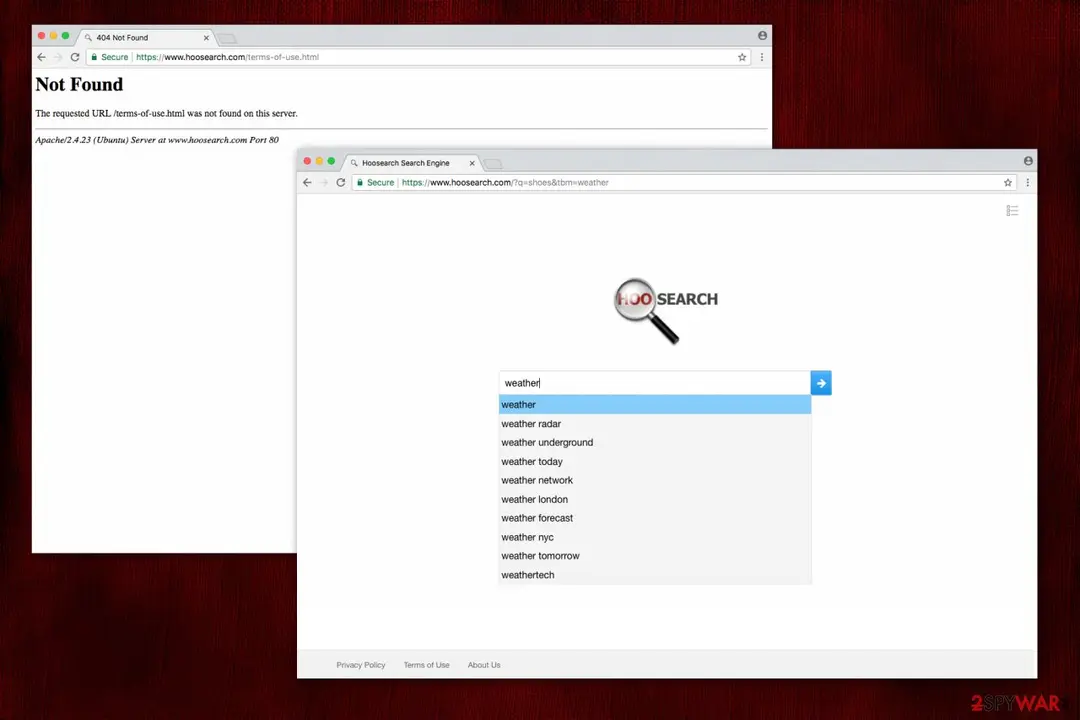
Task: Open Privacy Policy footer link
Action: click(361, 665)
